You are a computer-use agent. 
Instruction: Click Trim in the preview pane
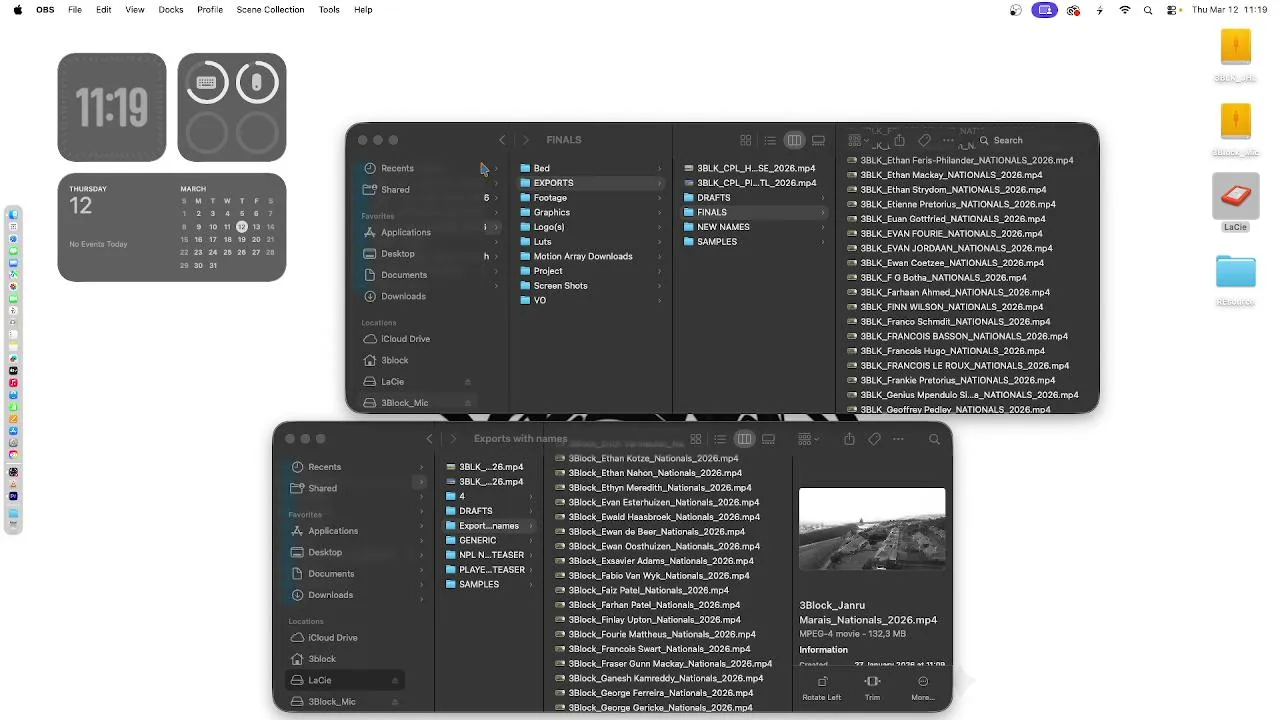(872, 688)
